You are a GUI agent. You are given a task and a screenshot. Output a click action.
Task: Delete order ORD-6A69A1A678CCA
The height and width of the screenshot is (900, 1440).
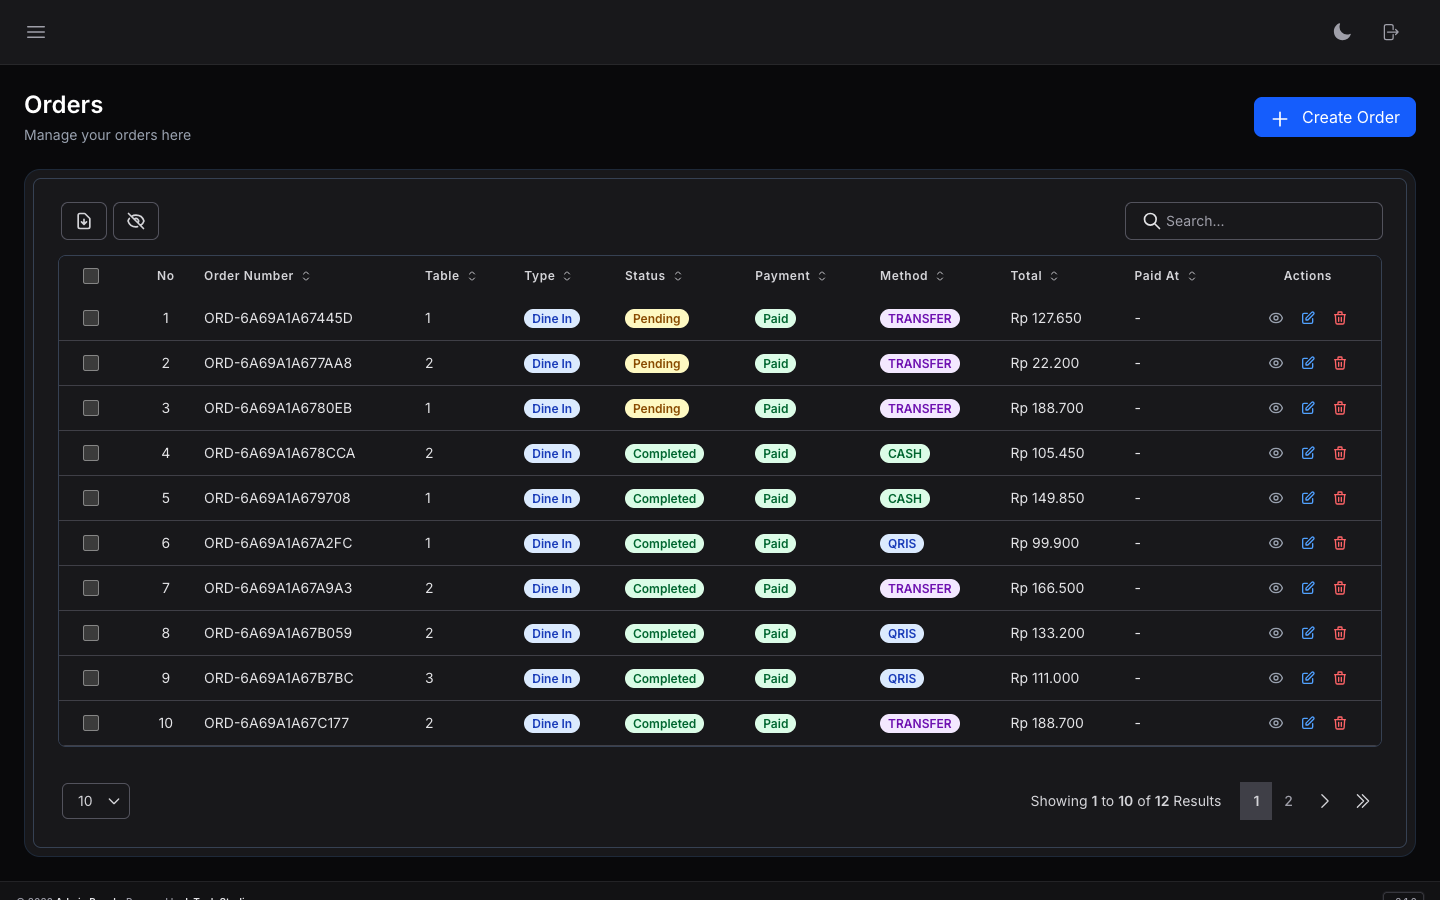click(1340, 453)
